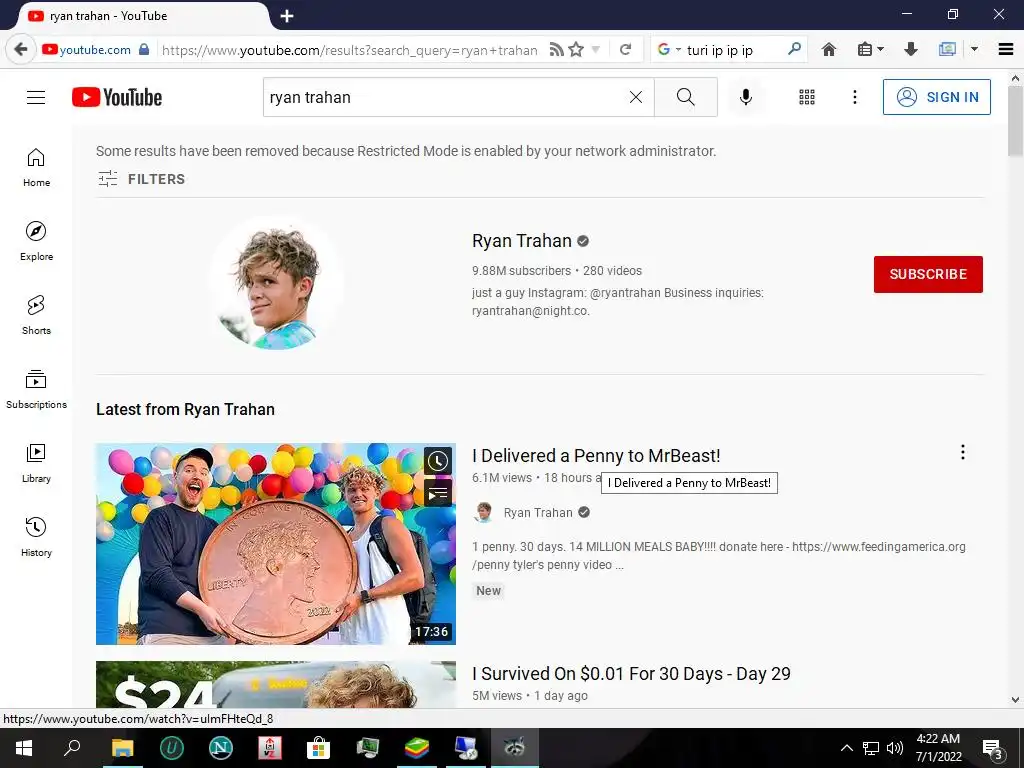The image size is (1024, 768).
Task: Click the New badge on penny video
Action: click(x=488, y=590)
